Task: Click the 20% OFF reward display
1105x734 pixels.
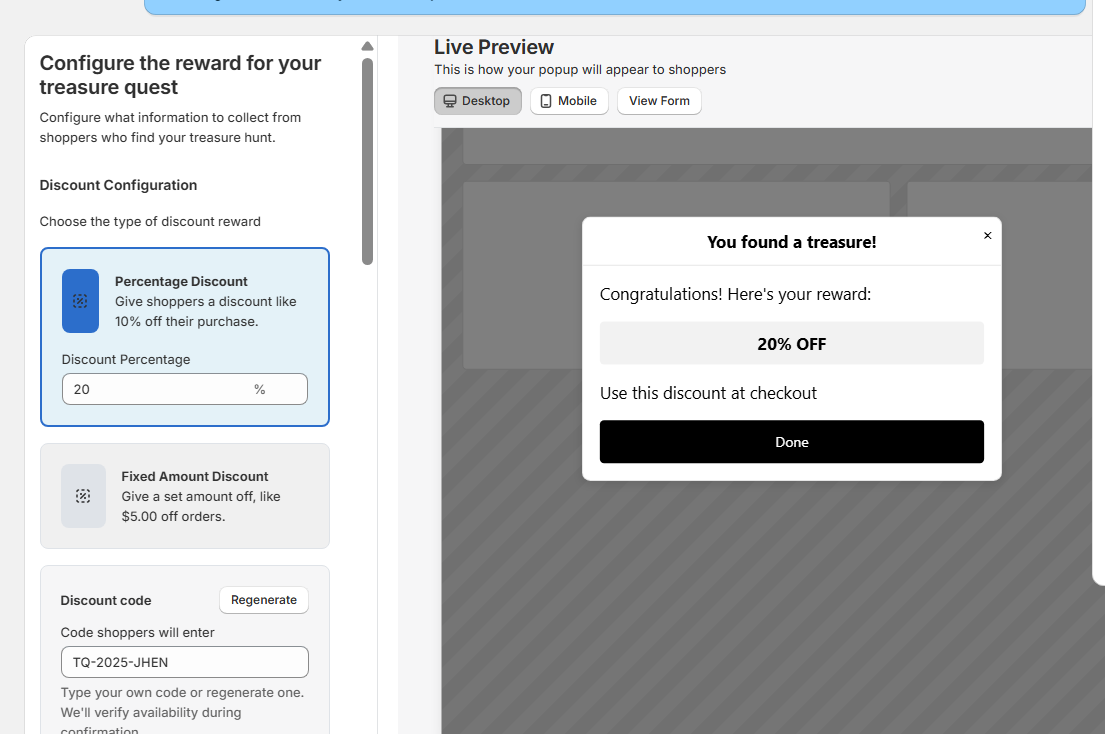Action: [791, 343]
